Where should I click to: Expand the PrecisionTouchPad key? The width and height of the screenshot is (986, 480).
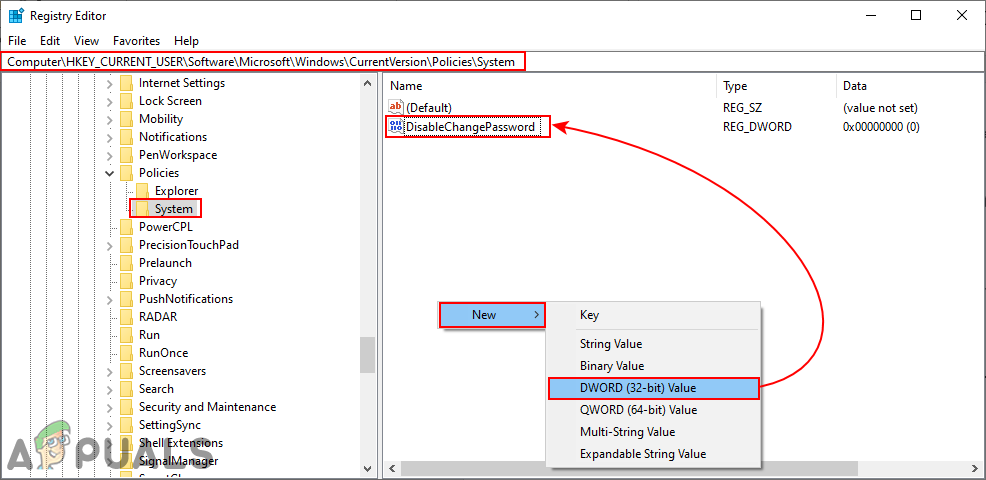[x=110, y=245]
